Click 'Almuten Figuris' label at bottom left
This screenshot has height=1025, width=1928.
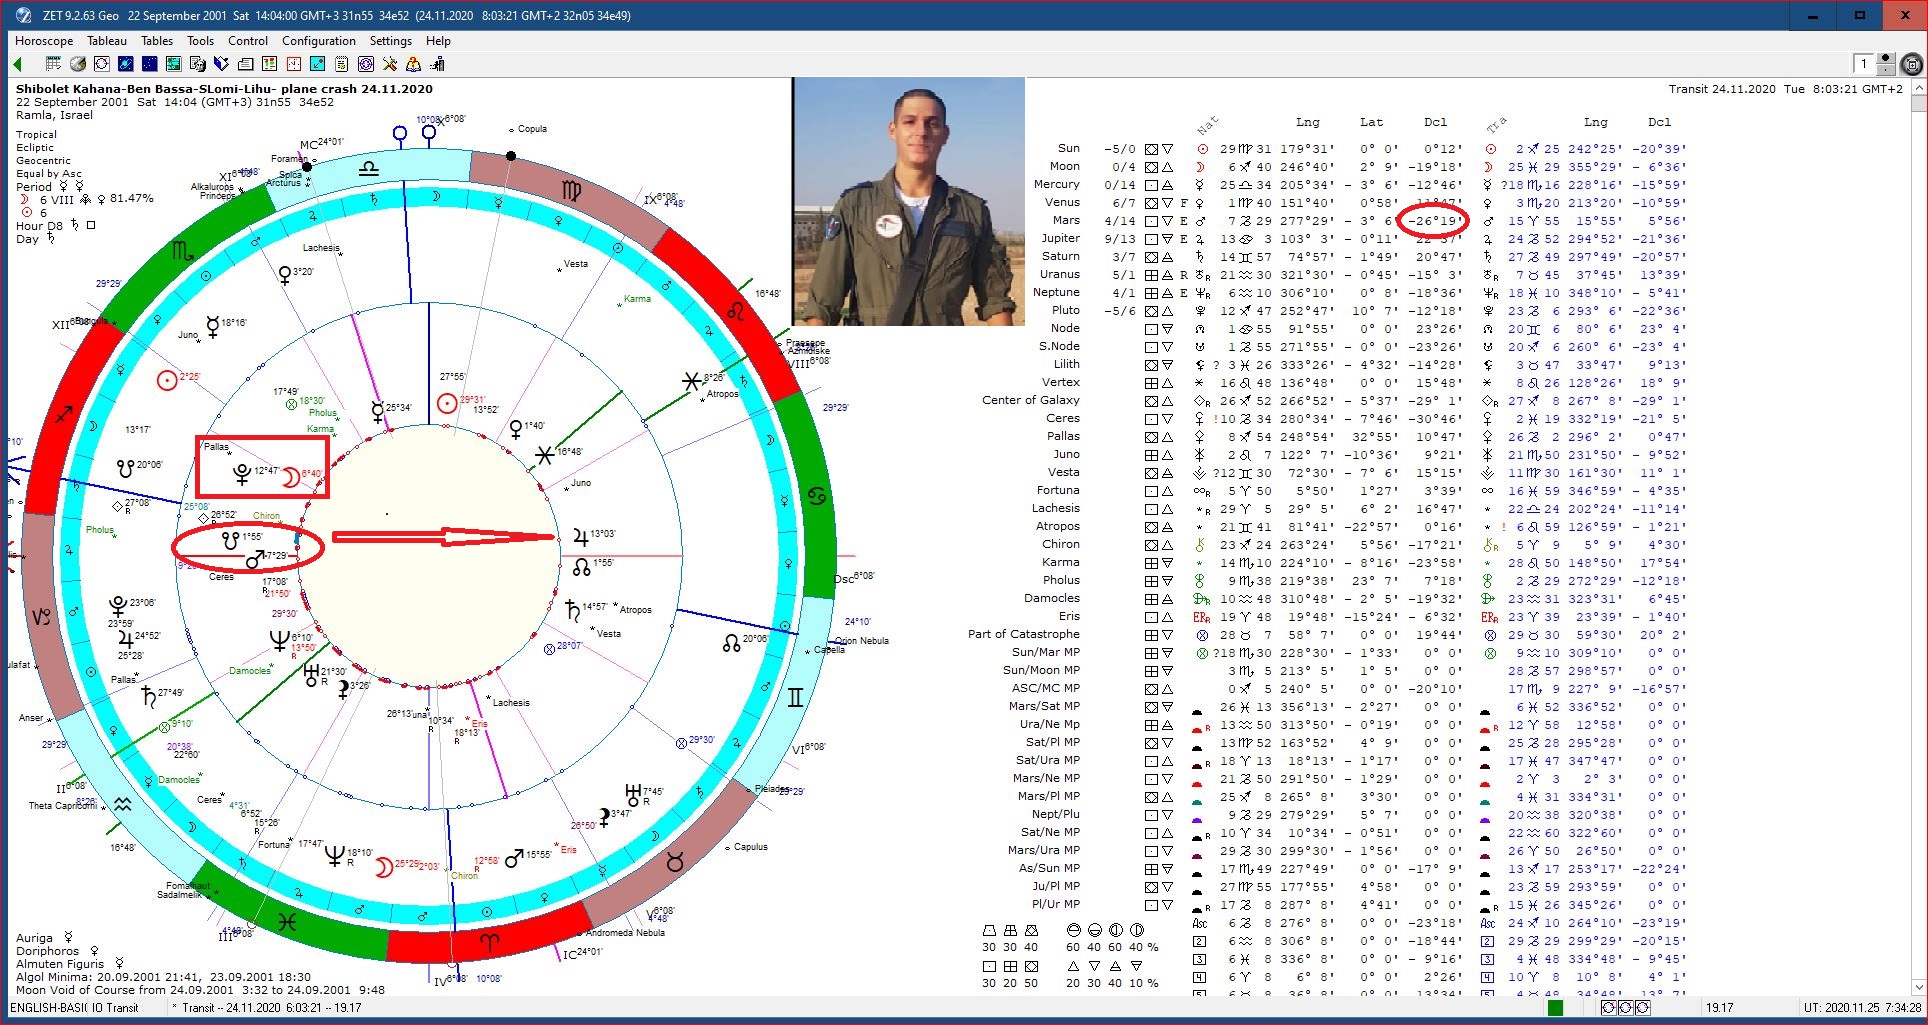tap(60, 964)
